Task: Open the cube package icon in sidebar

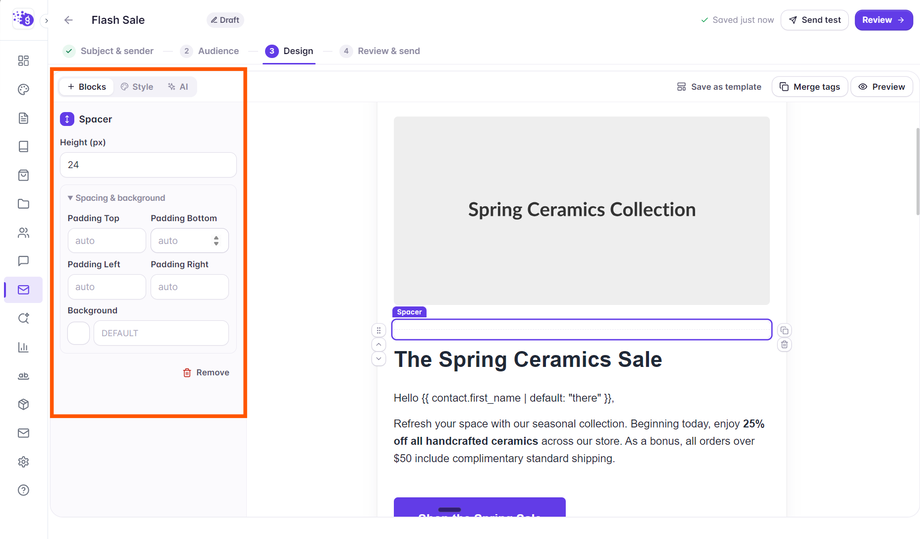Action: pos(23,404)
